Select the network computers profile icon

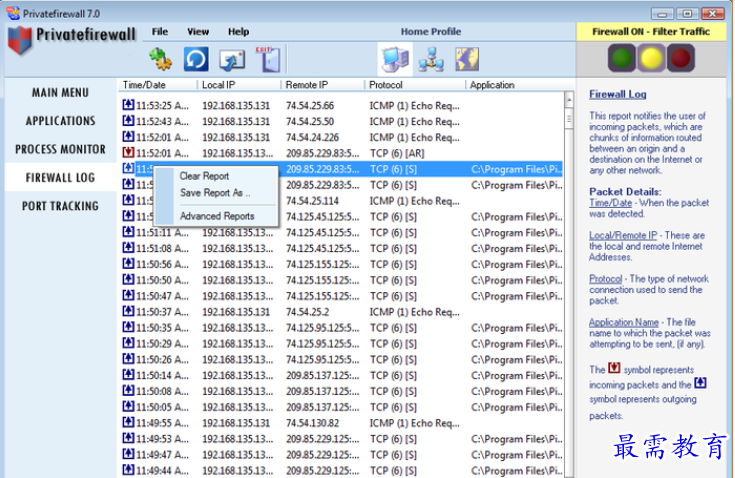point(431,60)
